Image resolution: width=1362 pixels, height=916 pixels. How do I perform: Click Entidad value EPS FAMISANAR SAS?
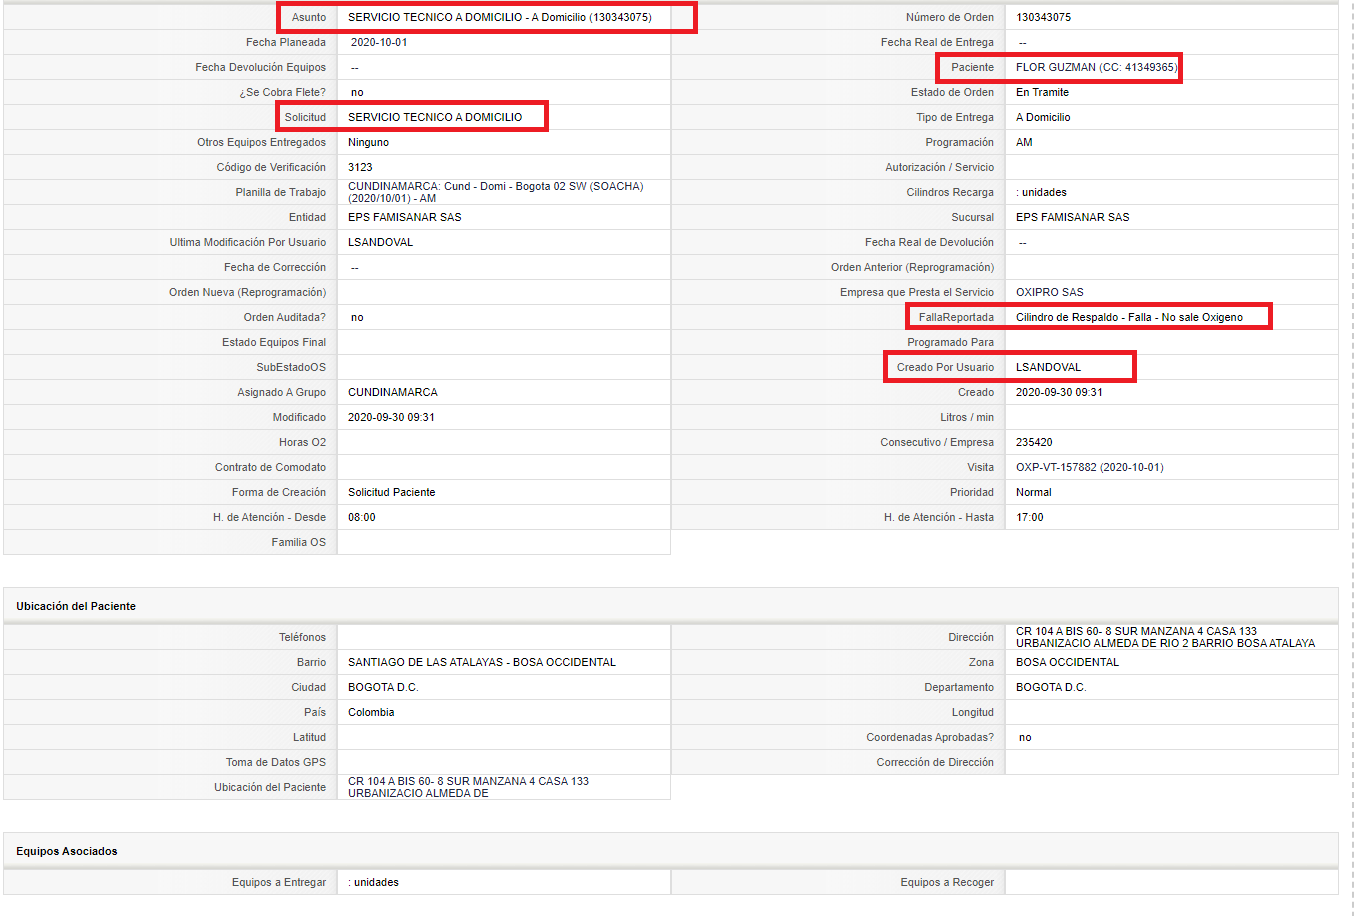[405, 217]
